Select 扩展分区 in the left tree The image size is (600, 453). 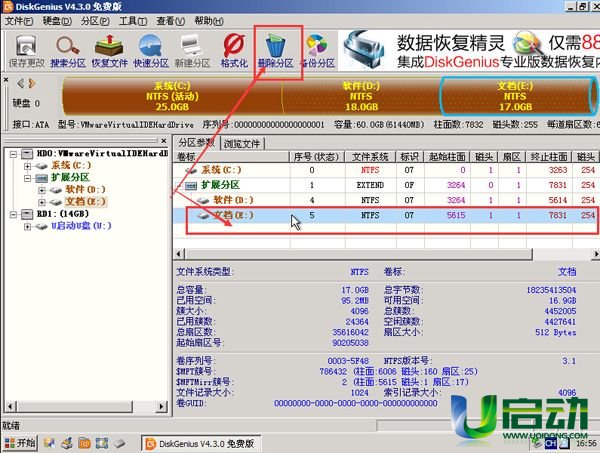70,178
